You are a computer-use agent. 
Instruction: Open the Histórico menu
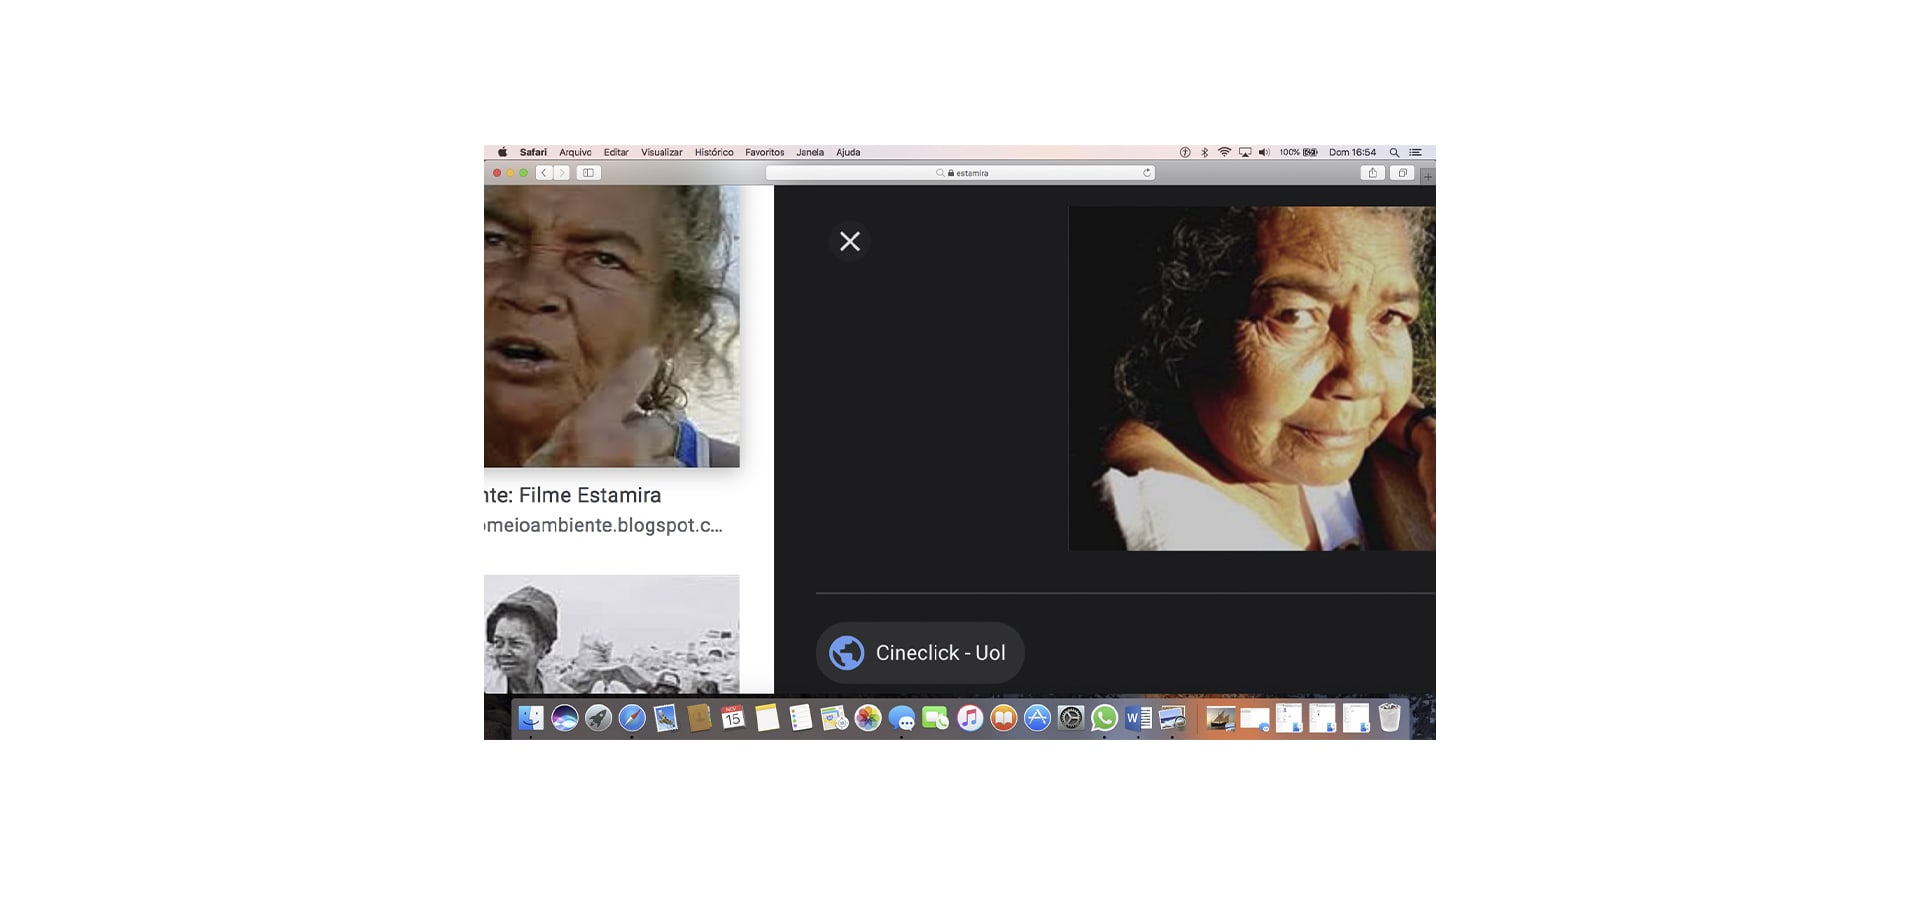[714, 152]
